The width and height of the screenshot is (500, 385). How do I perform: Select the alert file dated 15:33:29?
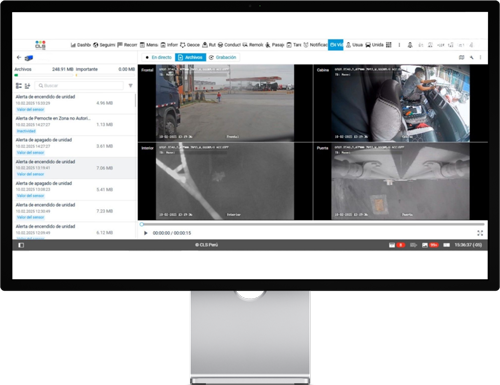(74, 103)
